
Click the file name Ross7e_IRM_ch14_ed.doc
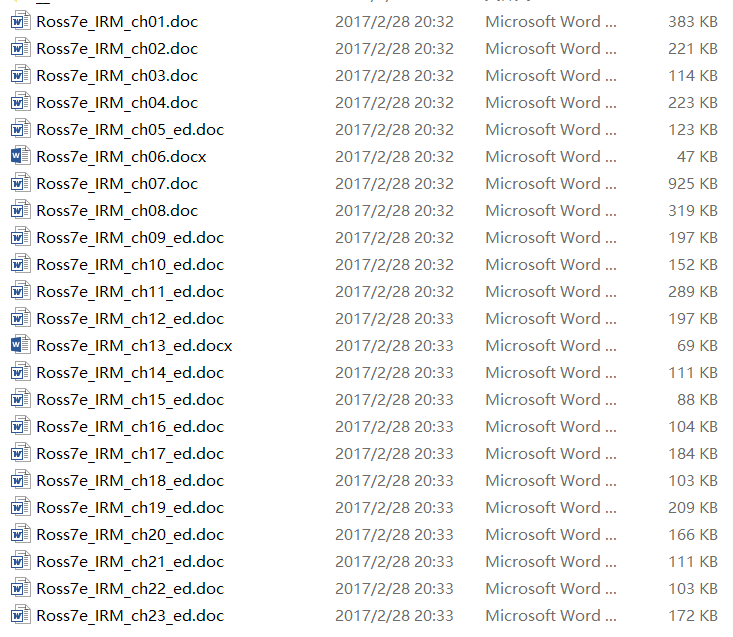pos(130,373)
